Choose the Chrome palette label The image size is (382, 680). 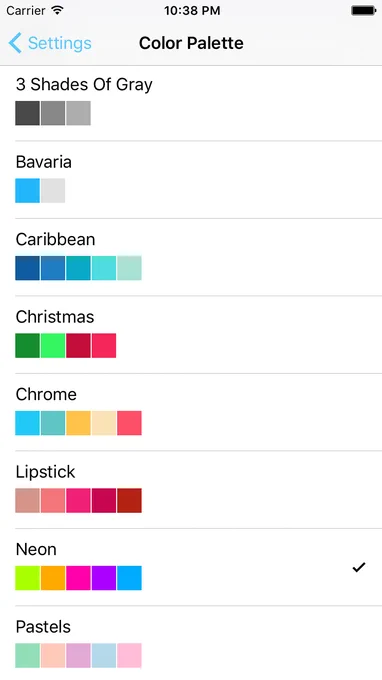[46, 394]
